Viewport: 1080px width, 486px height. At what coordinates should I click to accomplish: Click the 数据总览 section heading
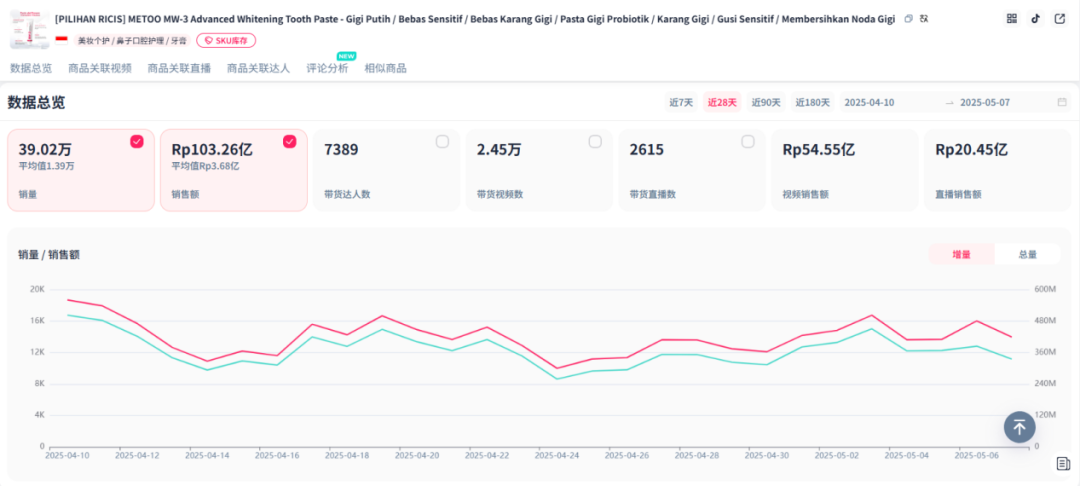click(x=37, y=103)
